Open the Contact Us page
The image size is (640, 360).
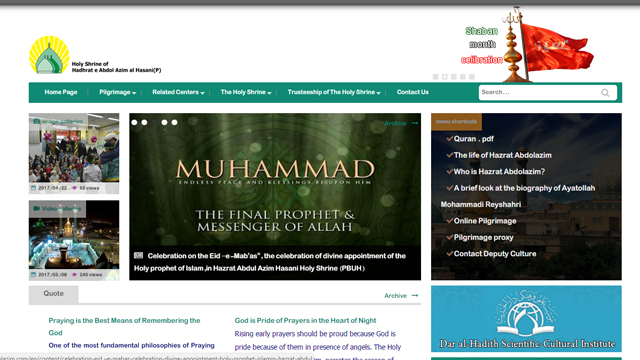tap(413, 92)
